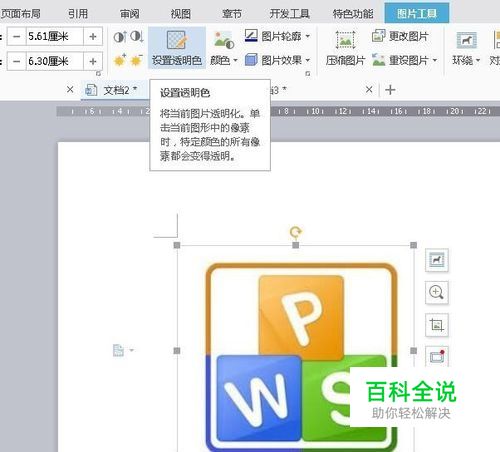Click the 设置透明色 button

pos(177,48)
